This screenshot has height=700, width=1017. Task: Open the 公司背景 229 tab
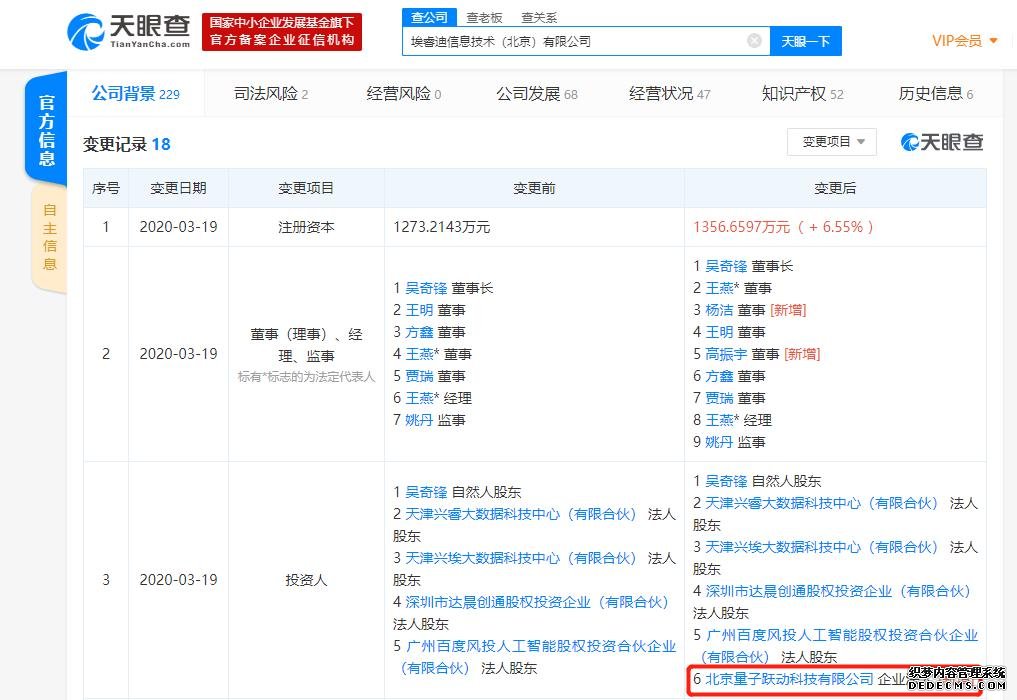[x=136, y=93]
